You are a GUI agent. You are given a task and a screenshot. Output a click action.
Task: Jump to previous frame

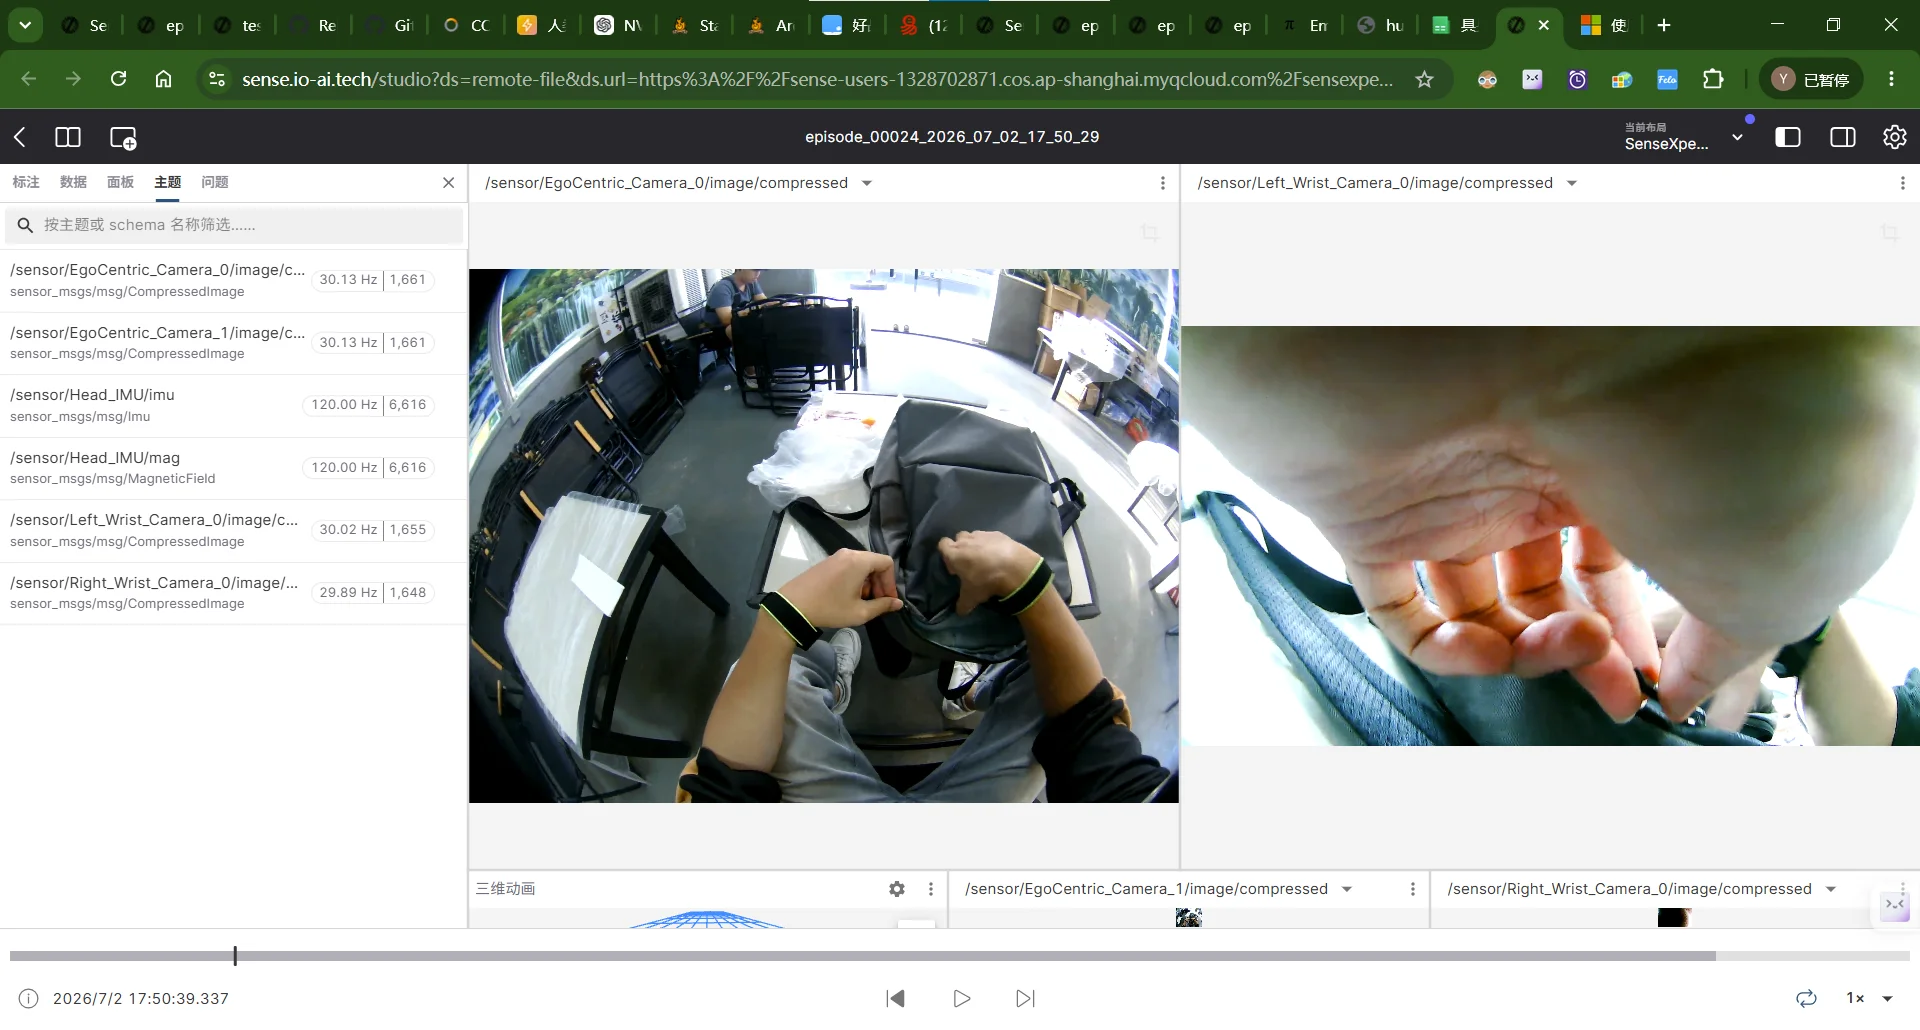(x=896, y=998)
